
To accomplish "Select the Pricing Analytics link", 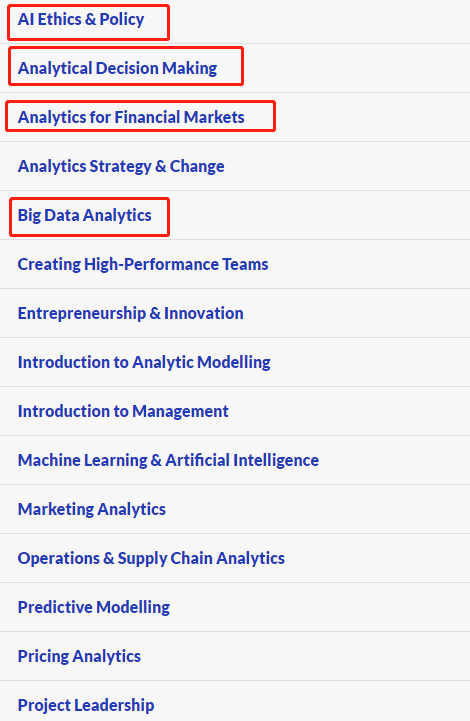I will [x=79, y=657].
